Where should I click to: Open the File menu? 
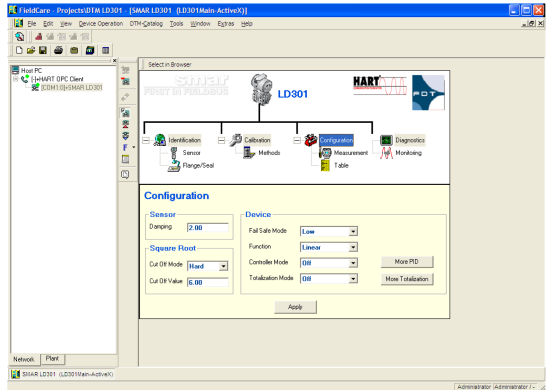tap(32, 23)
